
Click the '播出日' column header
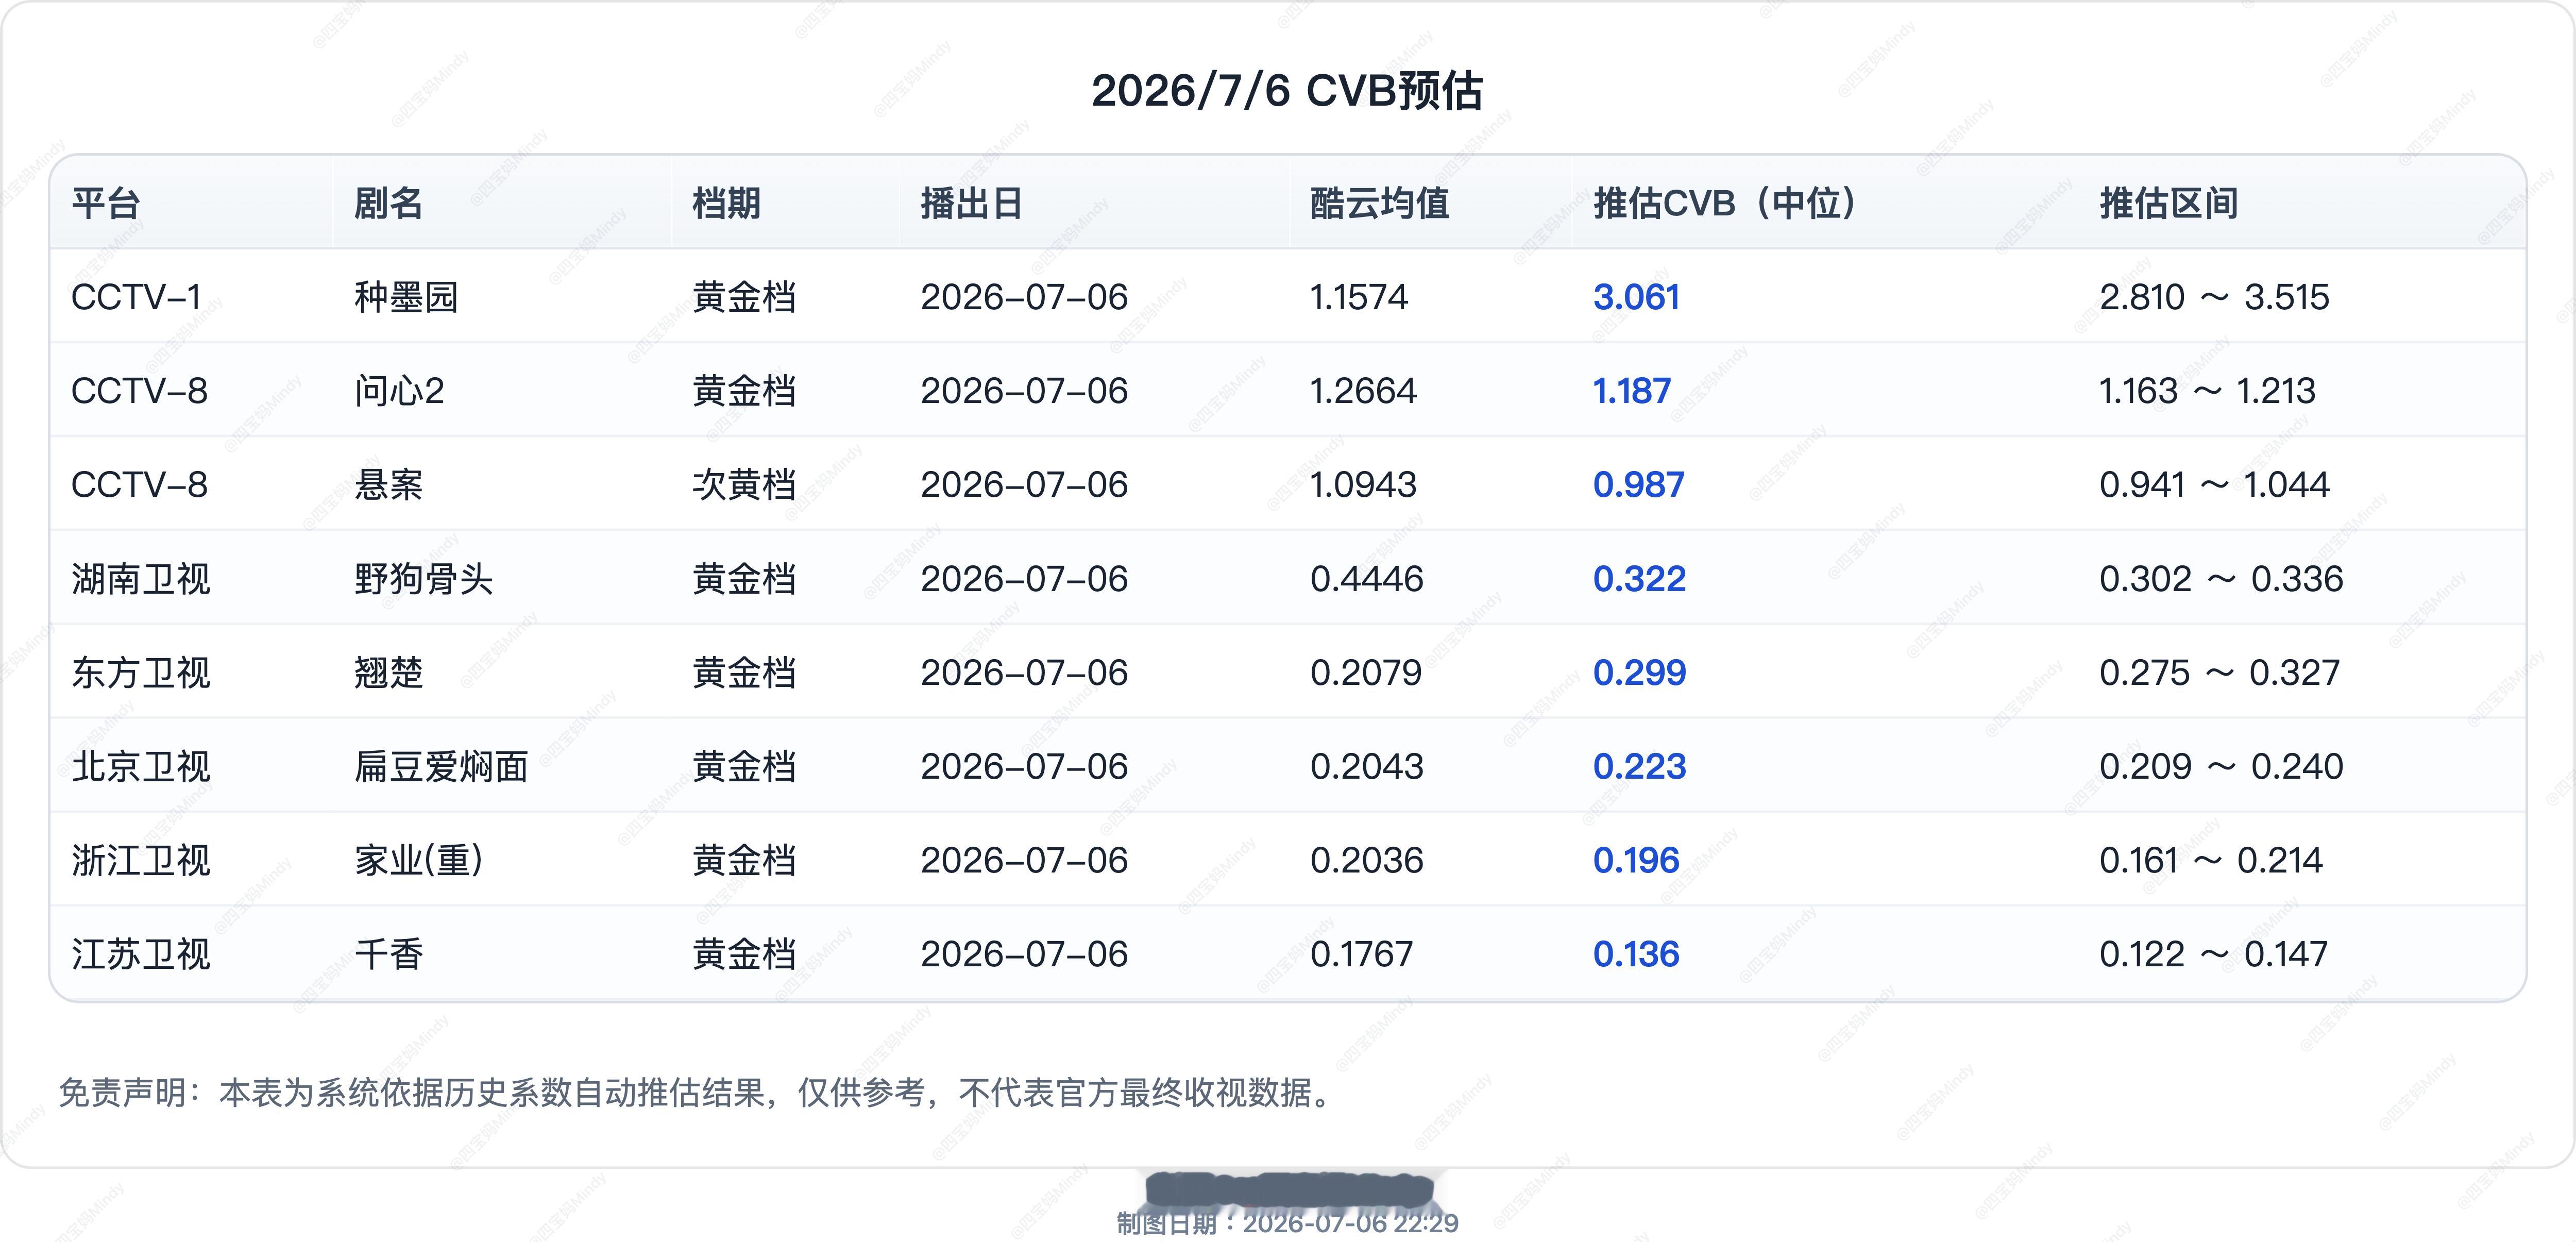coord(971,203)
